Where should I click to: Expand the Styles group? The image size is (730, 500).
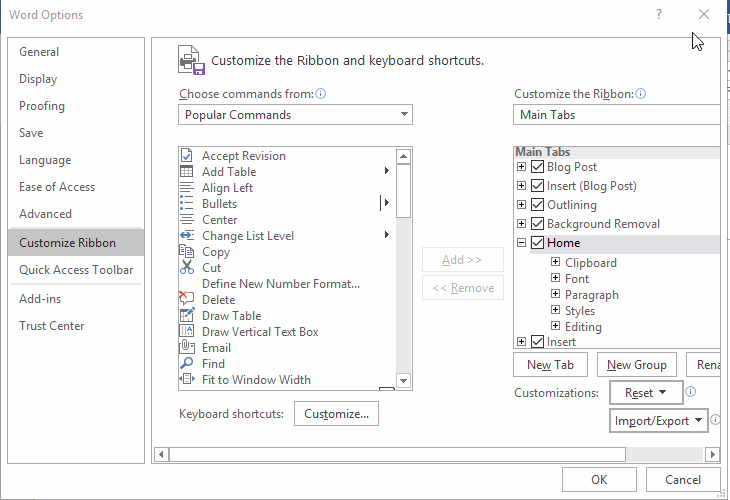point(555,310)
